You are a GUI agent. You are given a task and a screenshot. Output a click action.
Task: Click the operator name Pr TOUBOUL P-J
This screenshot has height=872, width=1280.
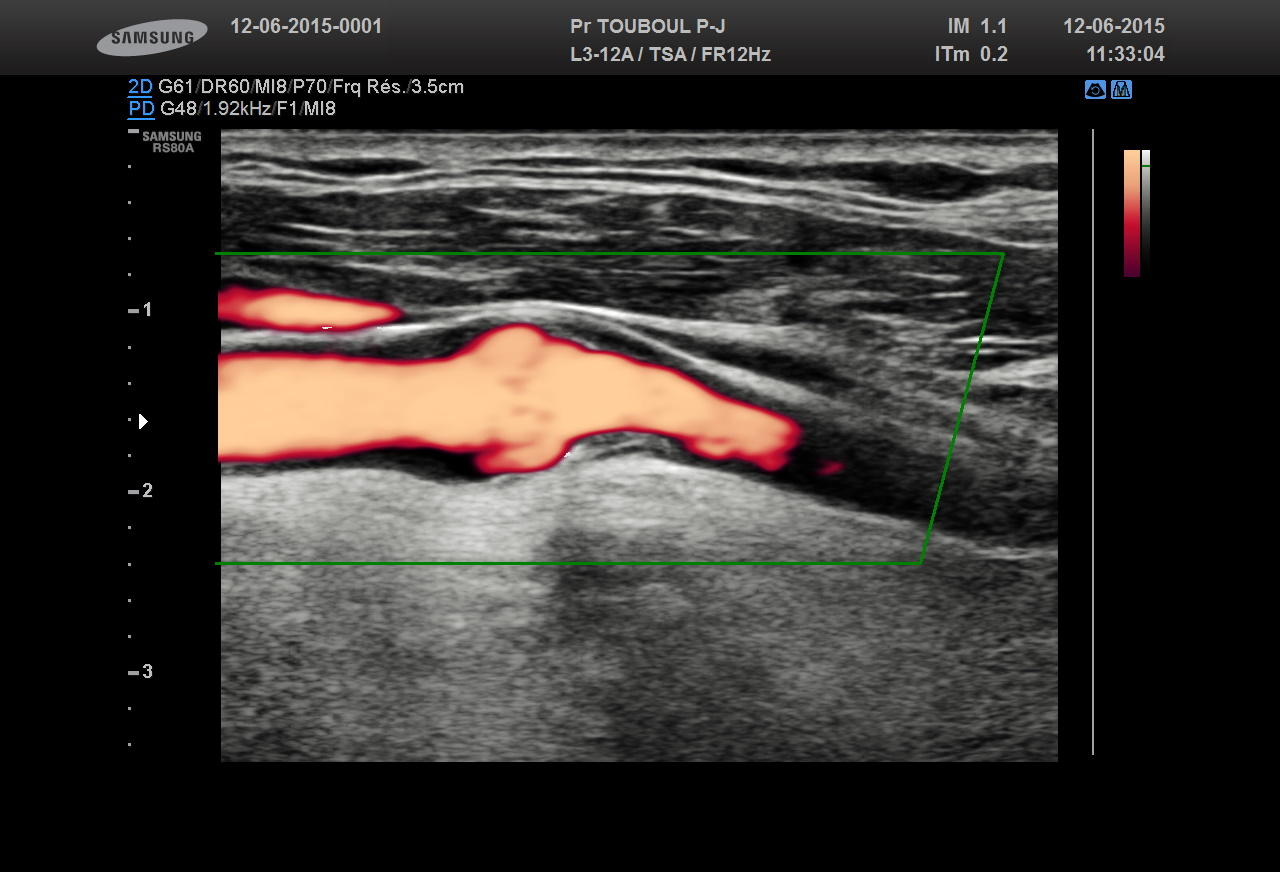[x=647, y=27]
